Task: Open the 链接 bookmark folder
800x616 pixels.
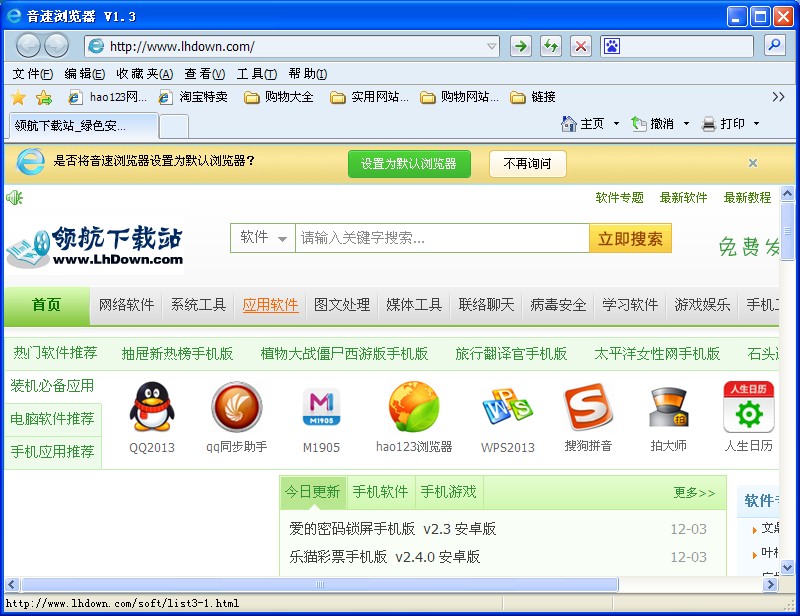Action: pyautogui.click(x=533, y=97)
